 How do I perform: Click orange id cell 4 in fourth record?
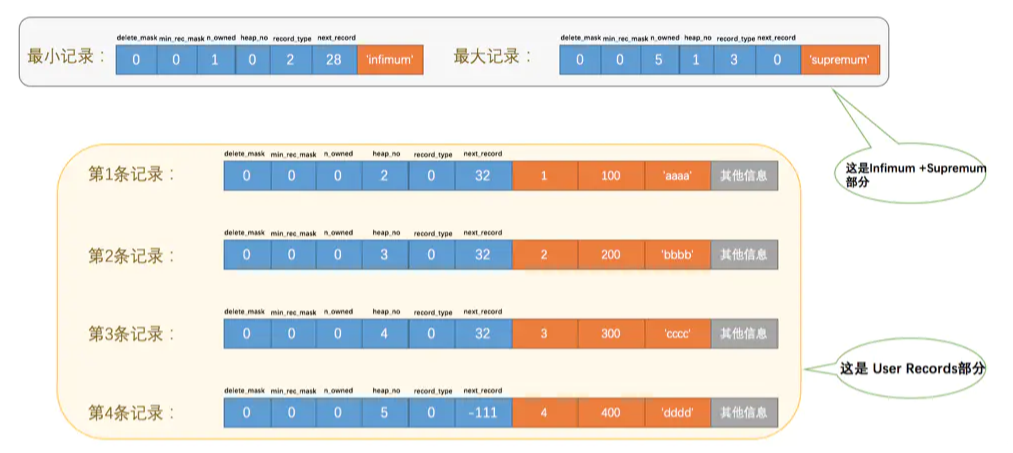pyautogui.click(x=545, y=412)
